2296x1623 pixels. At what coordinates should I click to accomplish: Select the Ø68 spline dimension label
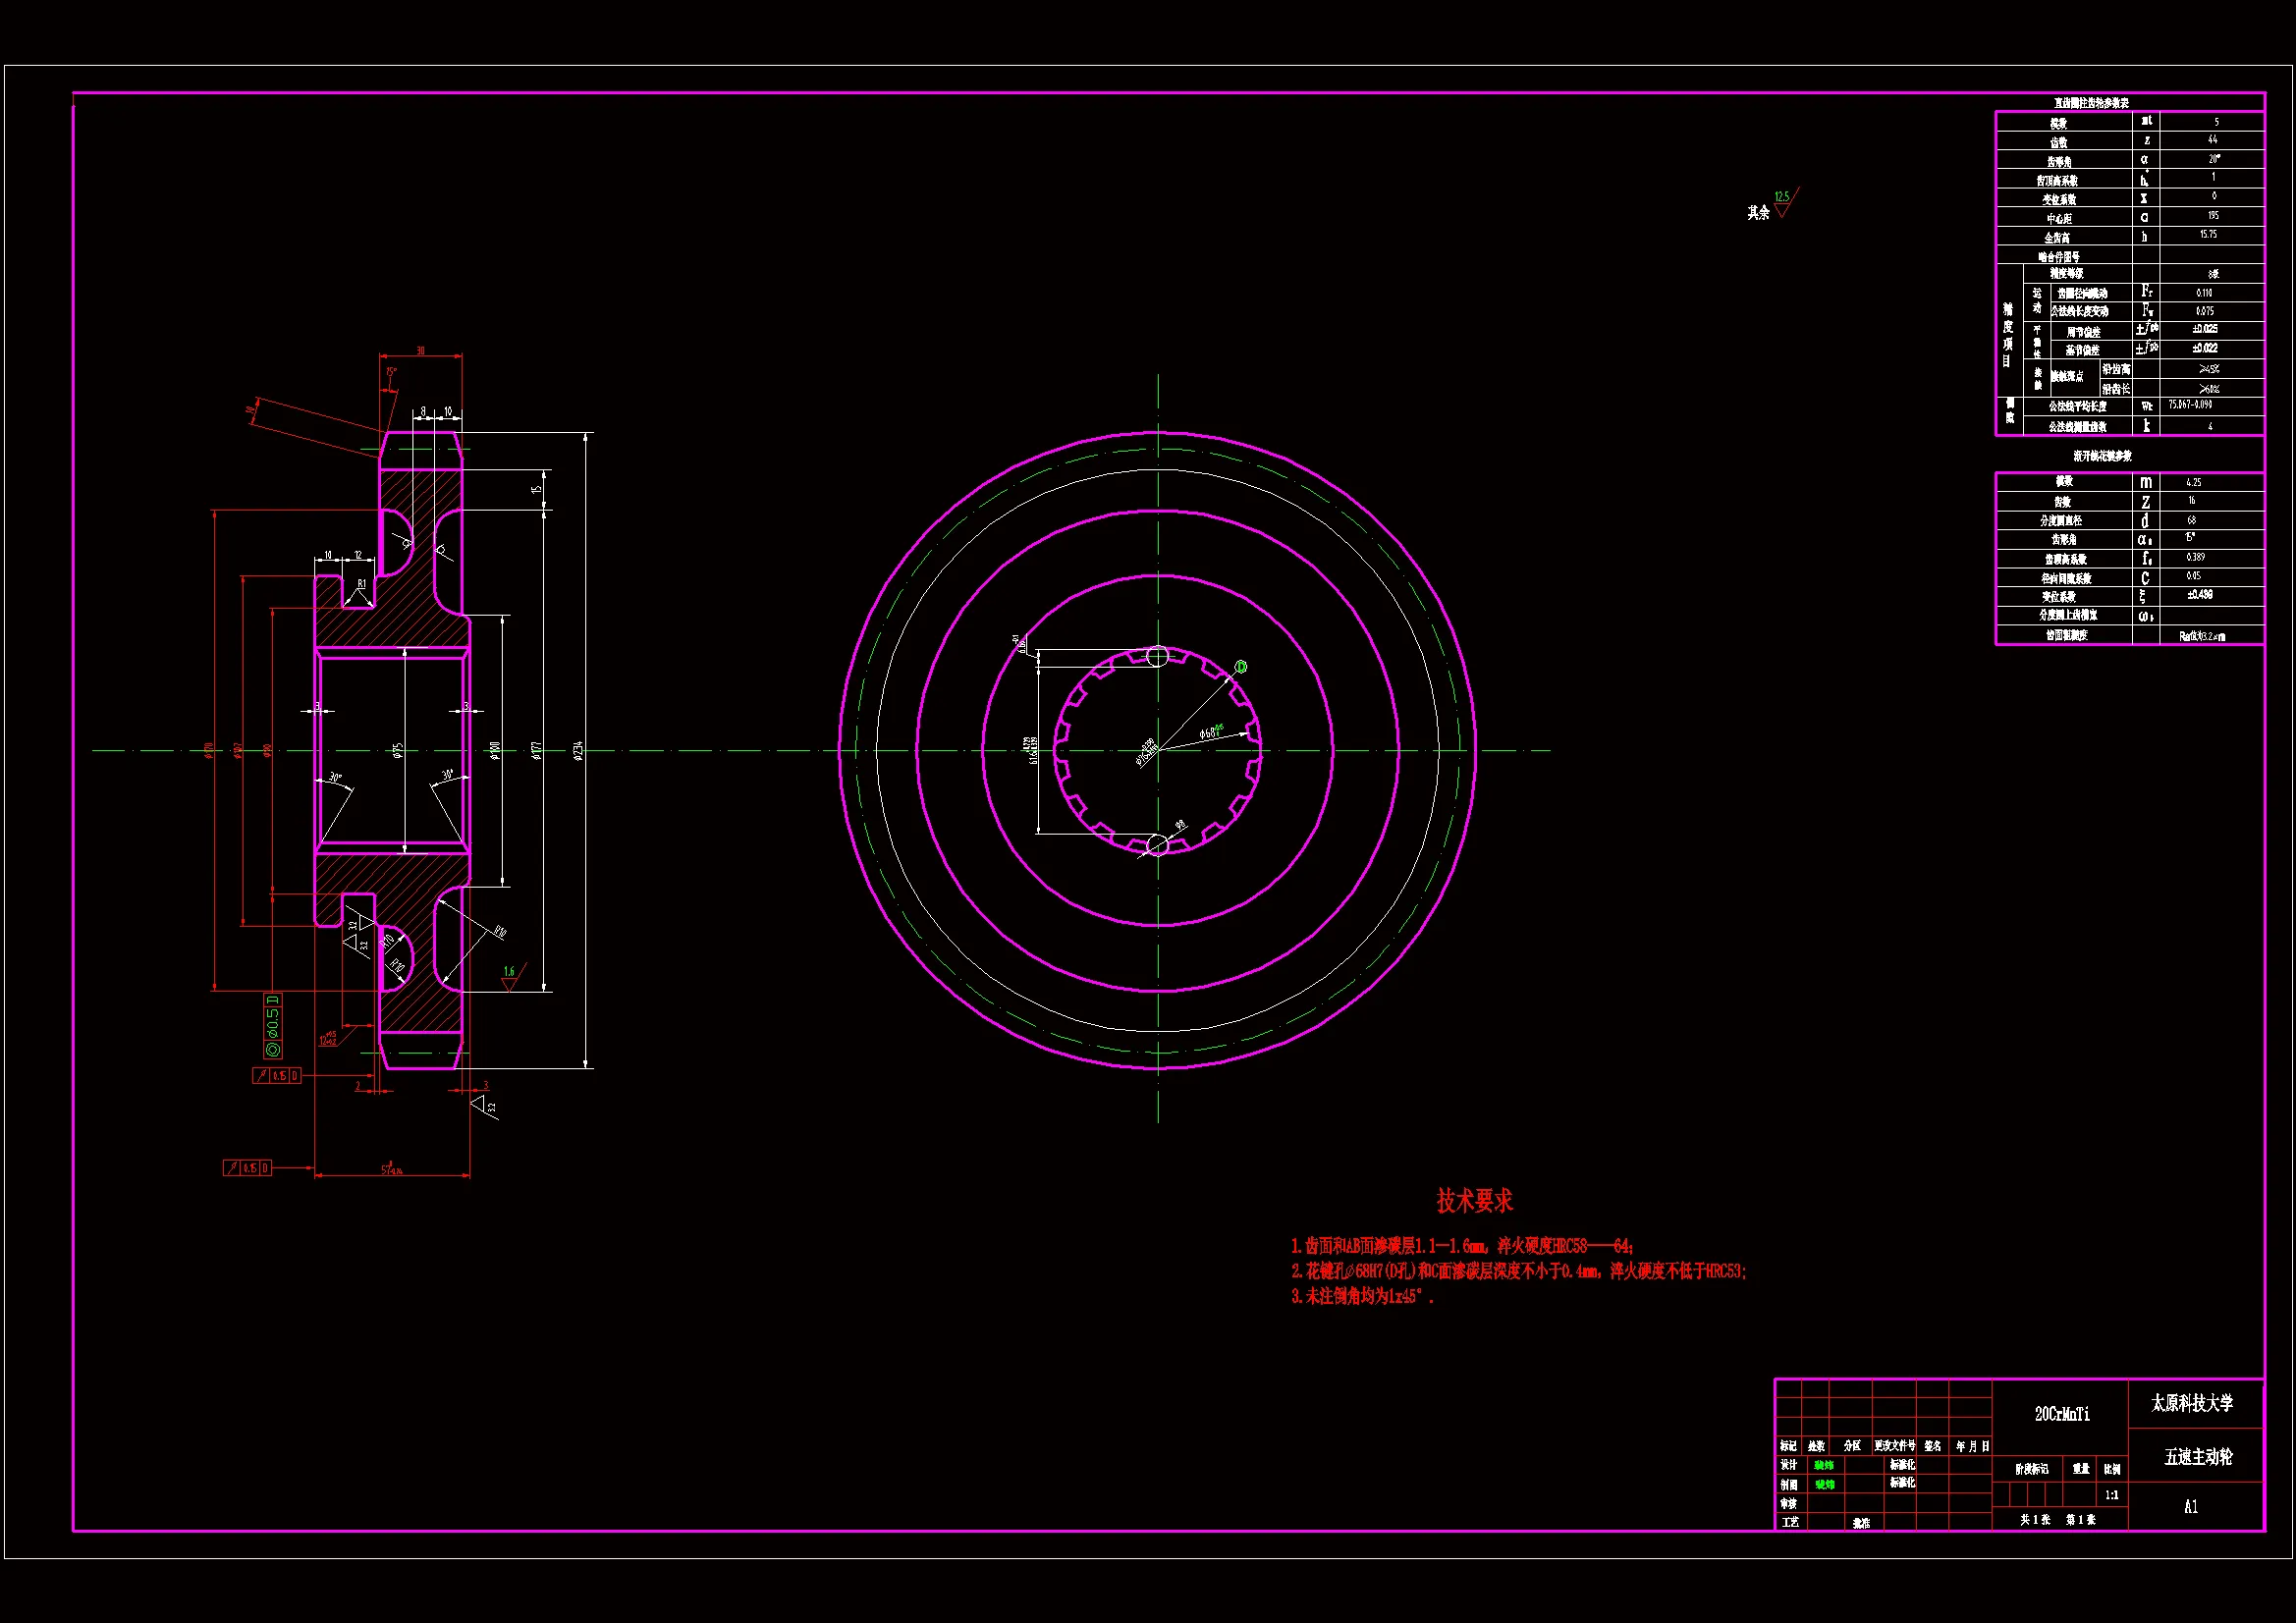[x=1211, y=732]
